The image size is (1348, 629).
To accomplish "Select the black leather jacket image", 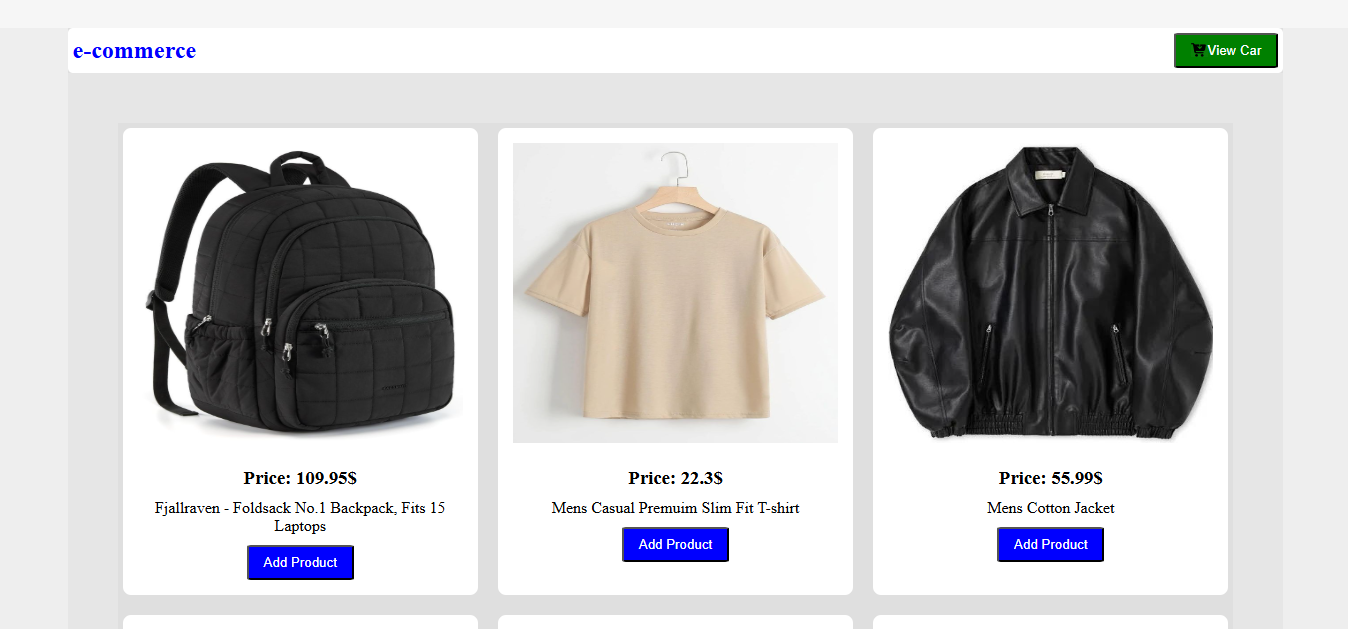I will tap(1050, 293).
